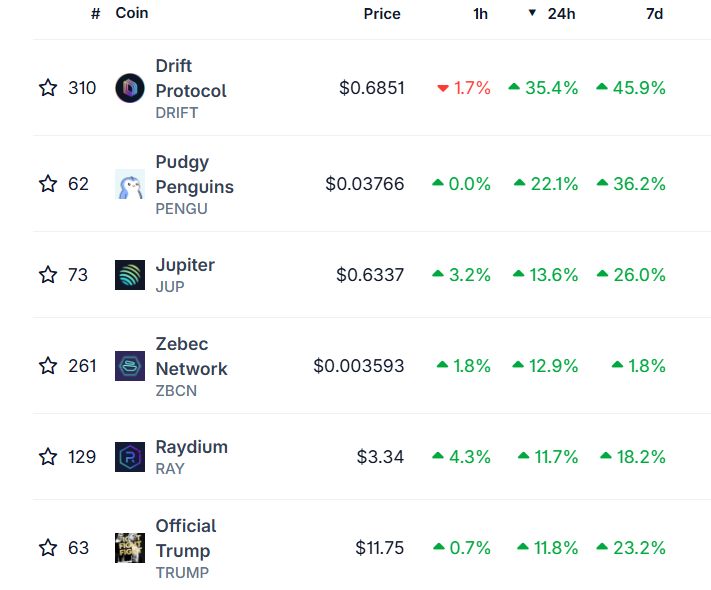Screen dimensions: 711x590
Task: Add Zebec Network to favorites via star
Action: (x=48, y=366)
